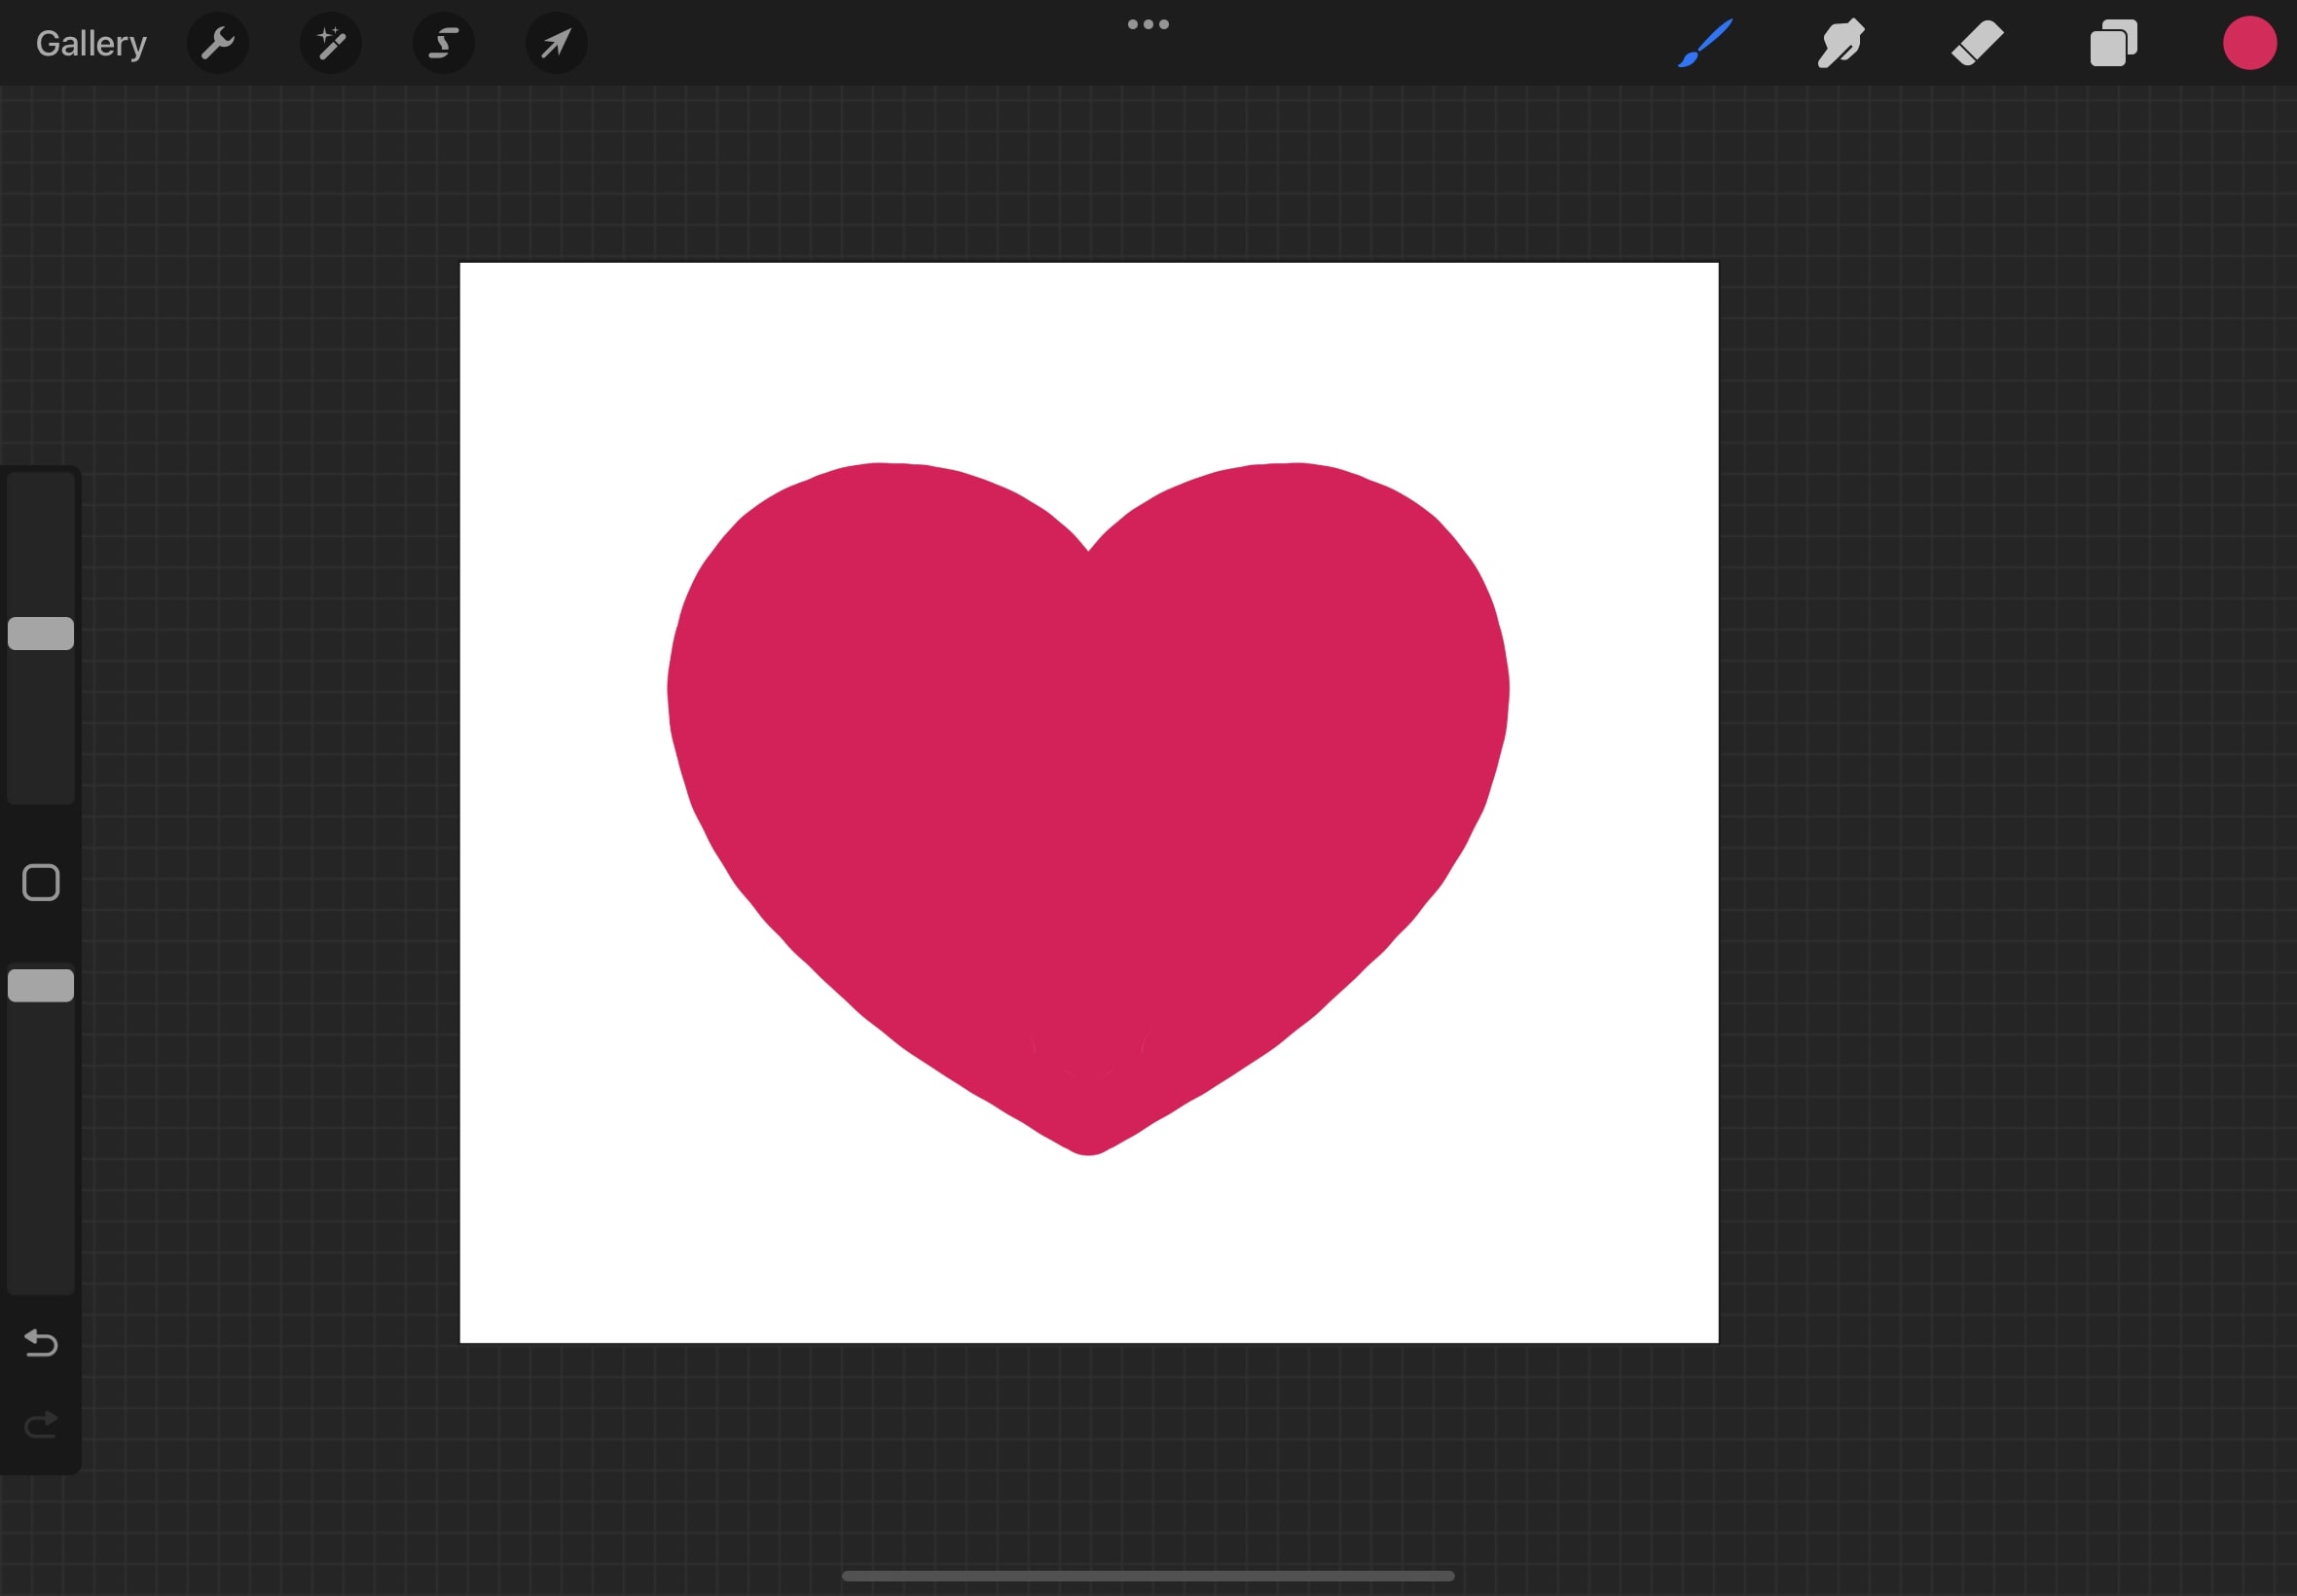
Task: Click the brush size slider handle
Action: click(41, 633)
